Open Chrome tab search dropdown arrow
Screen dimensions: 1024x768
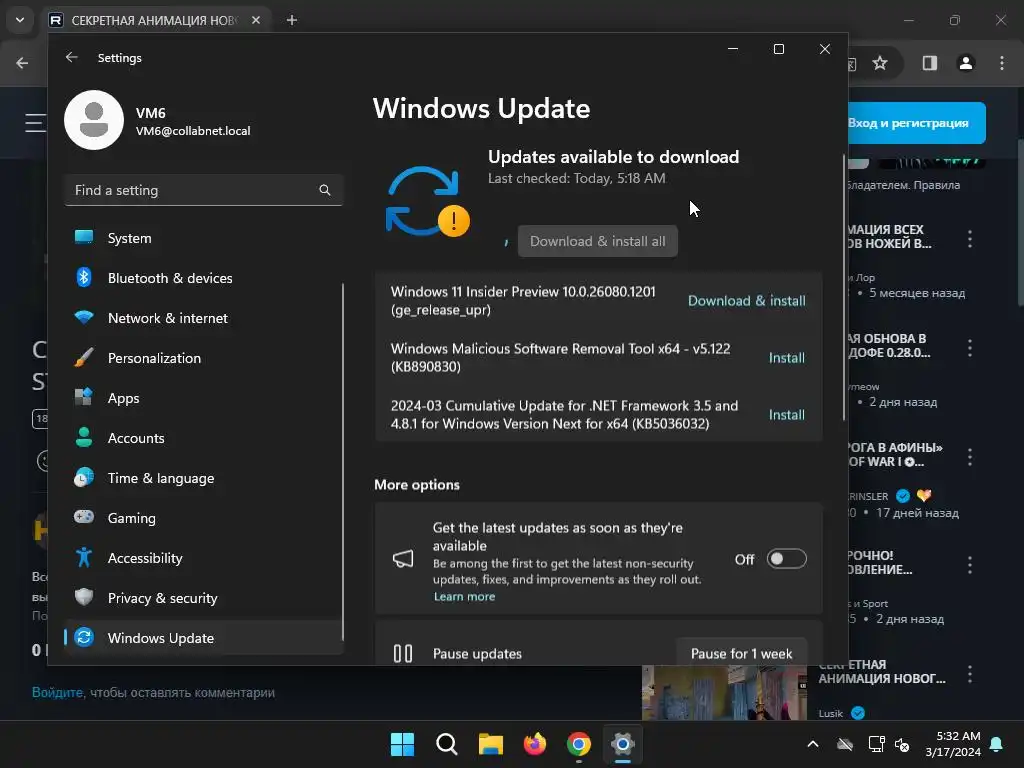[20, 20]
